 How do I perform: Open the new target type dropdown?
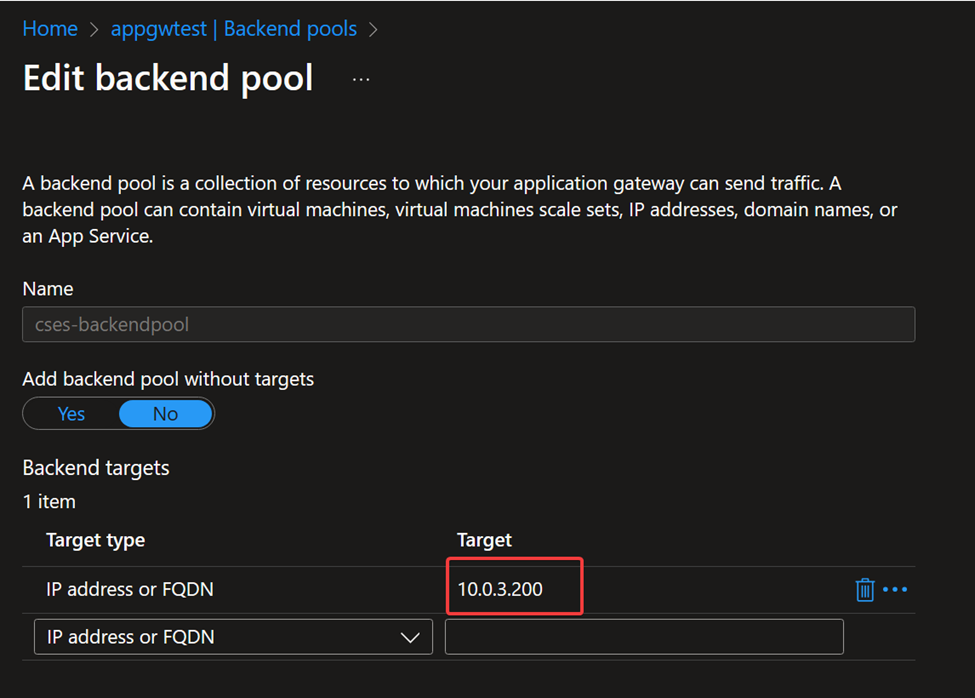coord(233,637)
